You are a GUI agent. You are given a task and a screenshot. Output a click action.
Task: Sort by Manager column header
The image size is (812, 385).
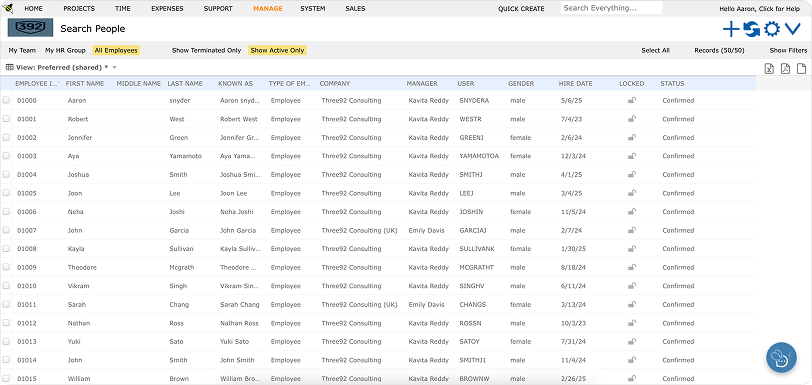422,83
